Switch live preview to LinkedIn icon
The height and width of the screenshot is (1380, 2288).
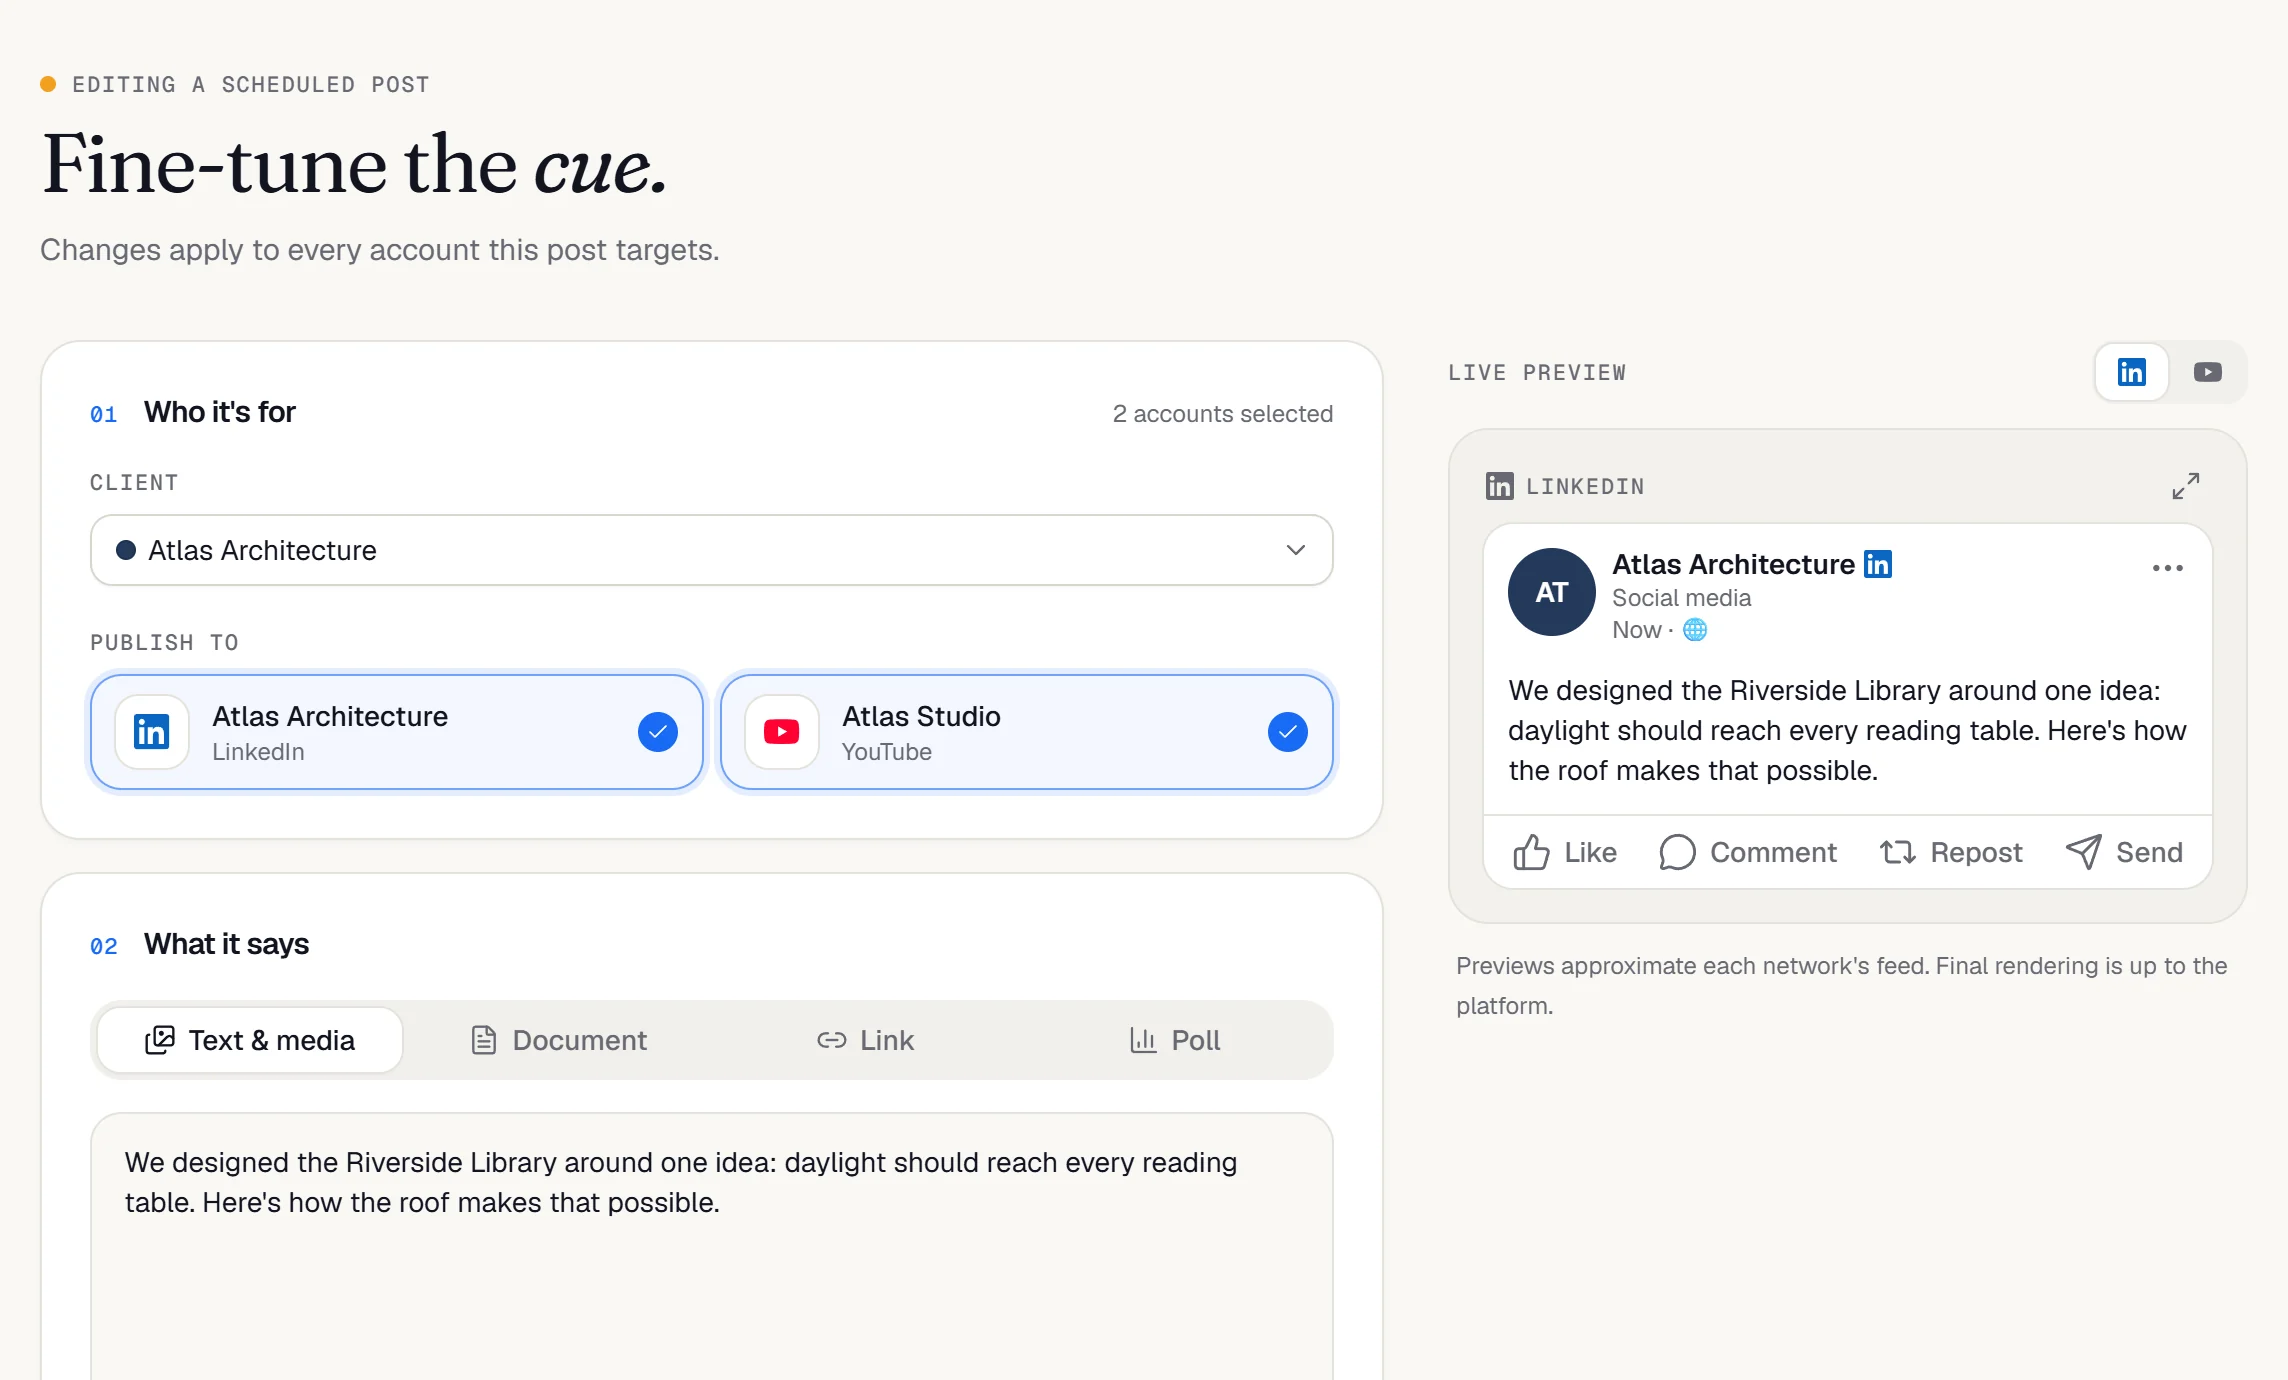tap(2131, 372)
